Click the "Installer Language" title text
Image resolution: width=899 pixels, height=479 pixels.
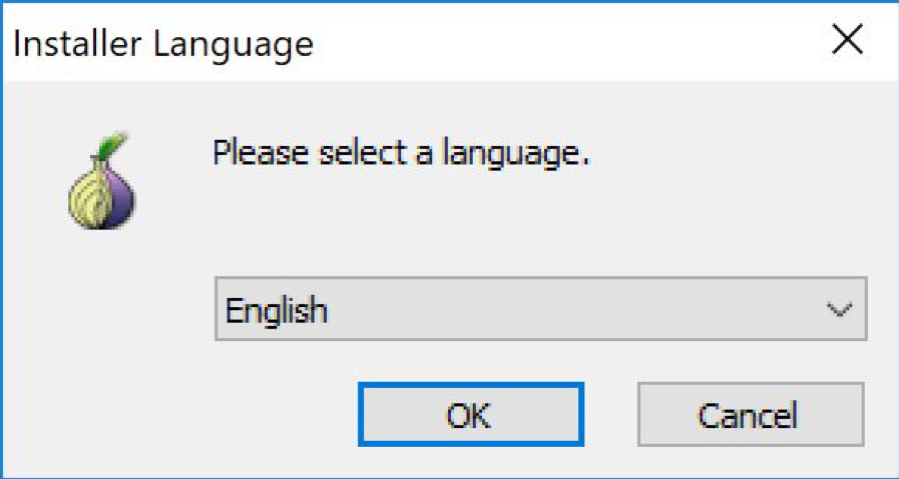[163, 44]
